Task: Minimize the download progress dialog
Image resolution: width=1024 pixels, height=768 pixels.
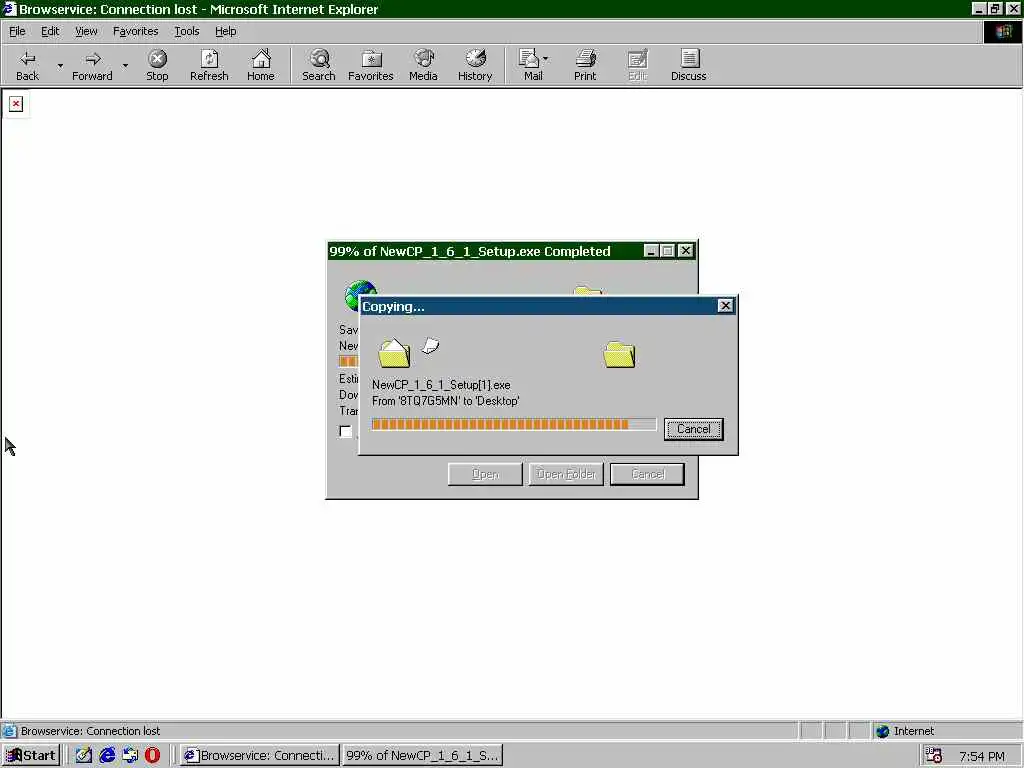Action: coord(650,251)
